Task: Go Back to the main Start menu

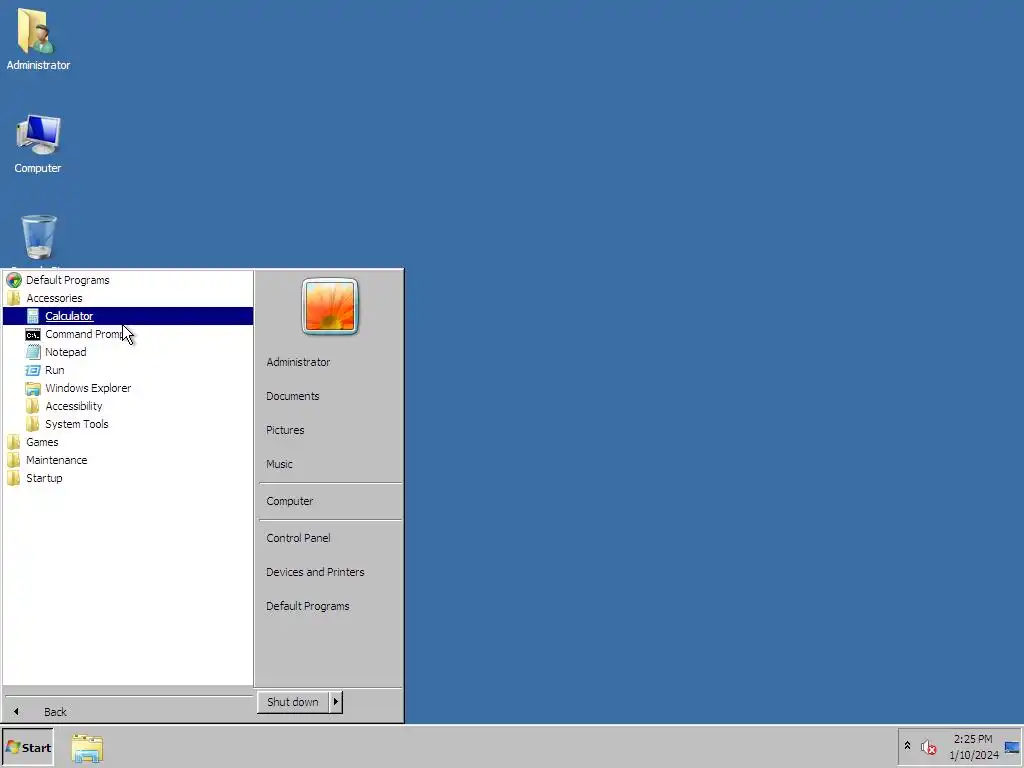Action: (55, 712)
